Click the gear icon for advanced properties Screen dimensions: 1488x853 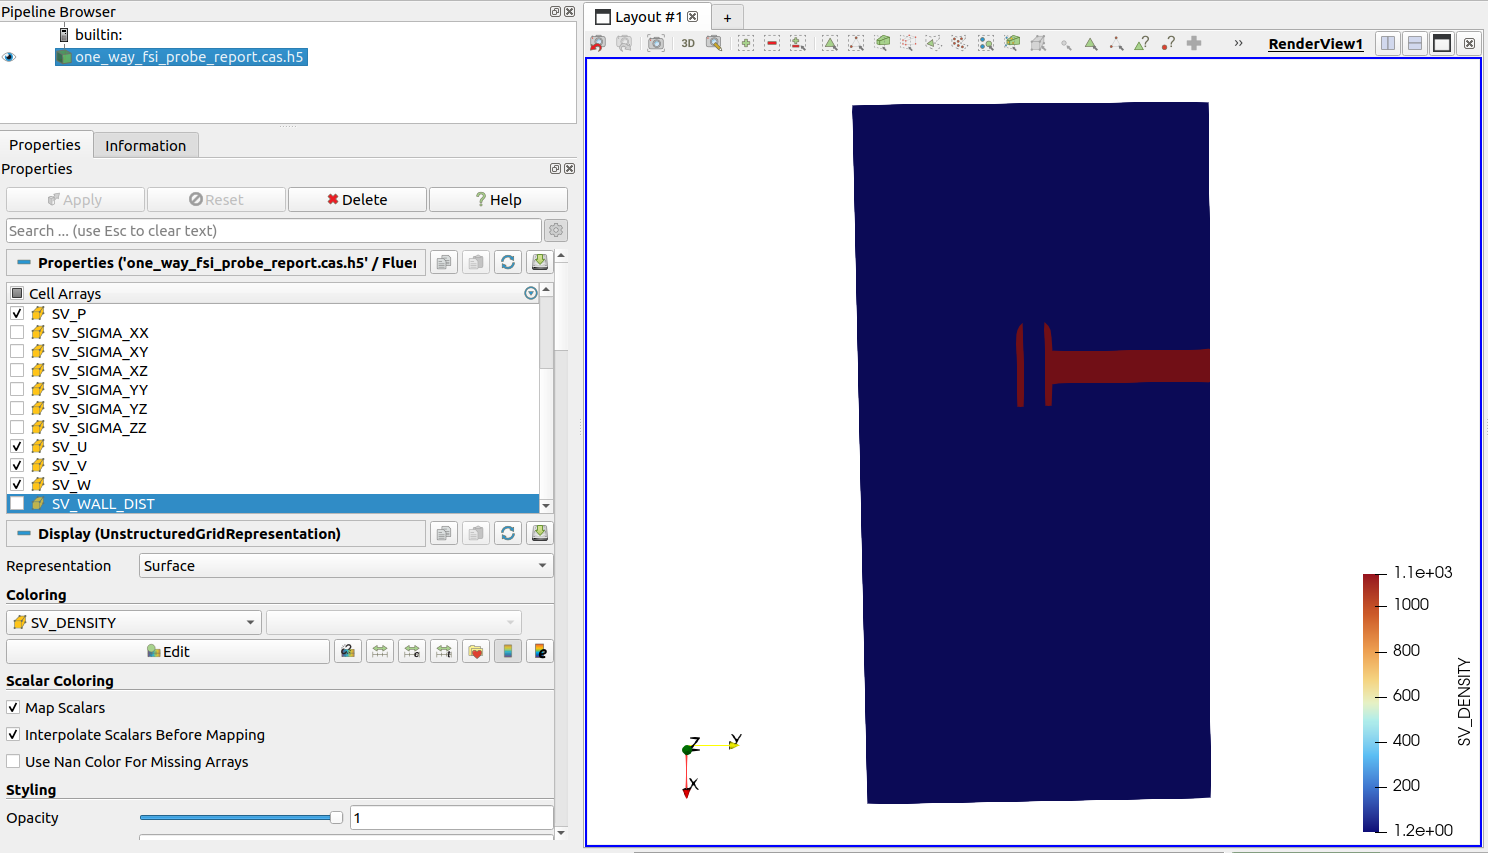(x=556, y=231)
